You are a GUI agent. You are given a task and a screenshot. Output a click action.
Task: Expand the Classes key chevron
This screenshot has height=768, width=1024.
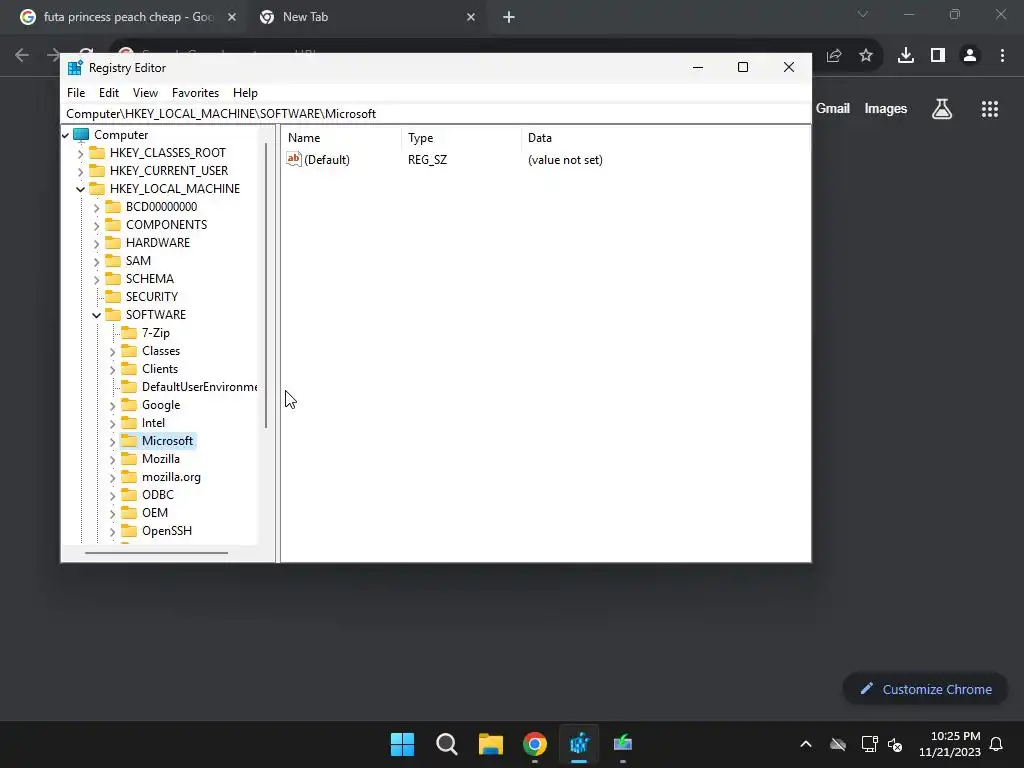click(112, 352)
